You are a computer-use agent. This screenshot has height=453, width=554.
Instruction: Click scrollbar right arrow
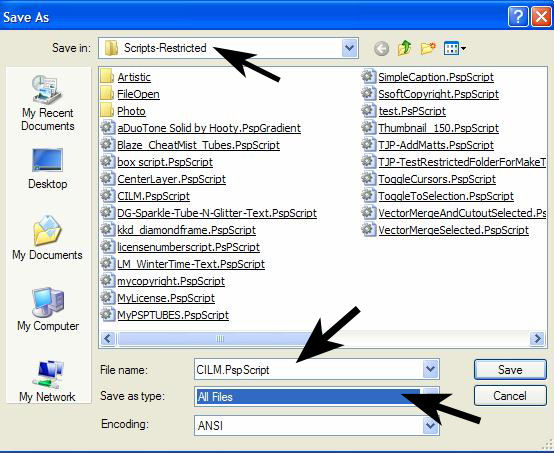tap(537, 339)
